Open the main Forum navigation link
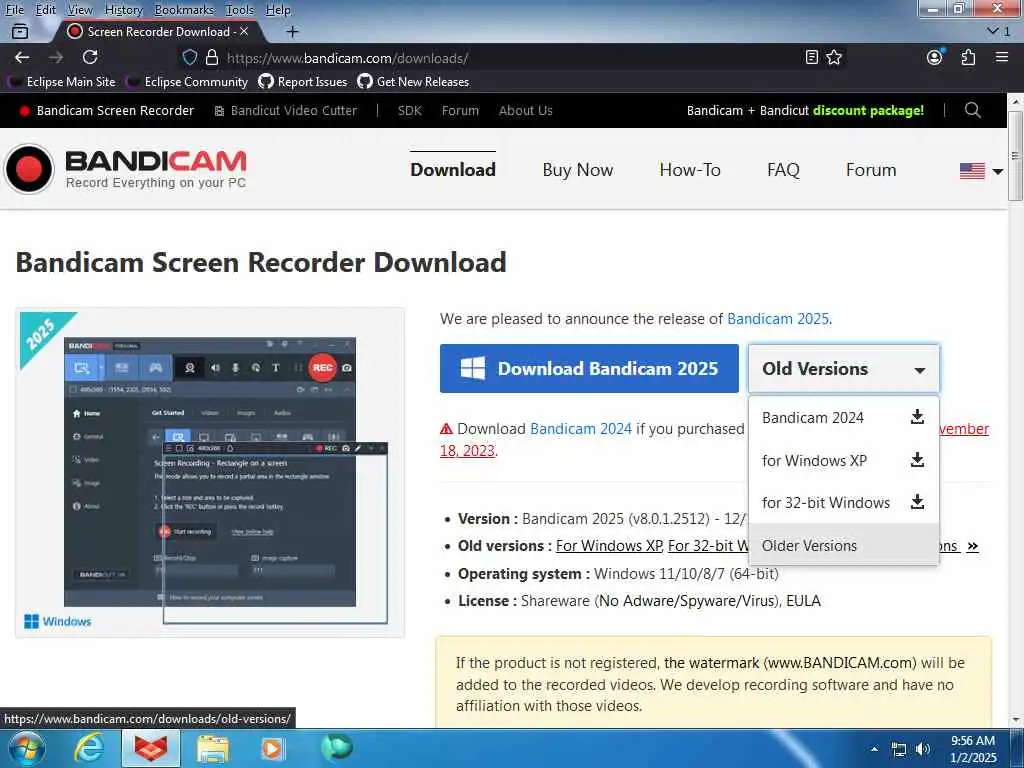Viewport: 1024px width, 768px height. tap(871, 170)
